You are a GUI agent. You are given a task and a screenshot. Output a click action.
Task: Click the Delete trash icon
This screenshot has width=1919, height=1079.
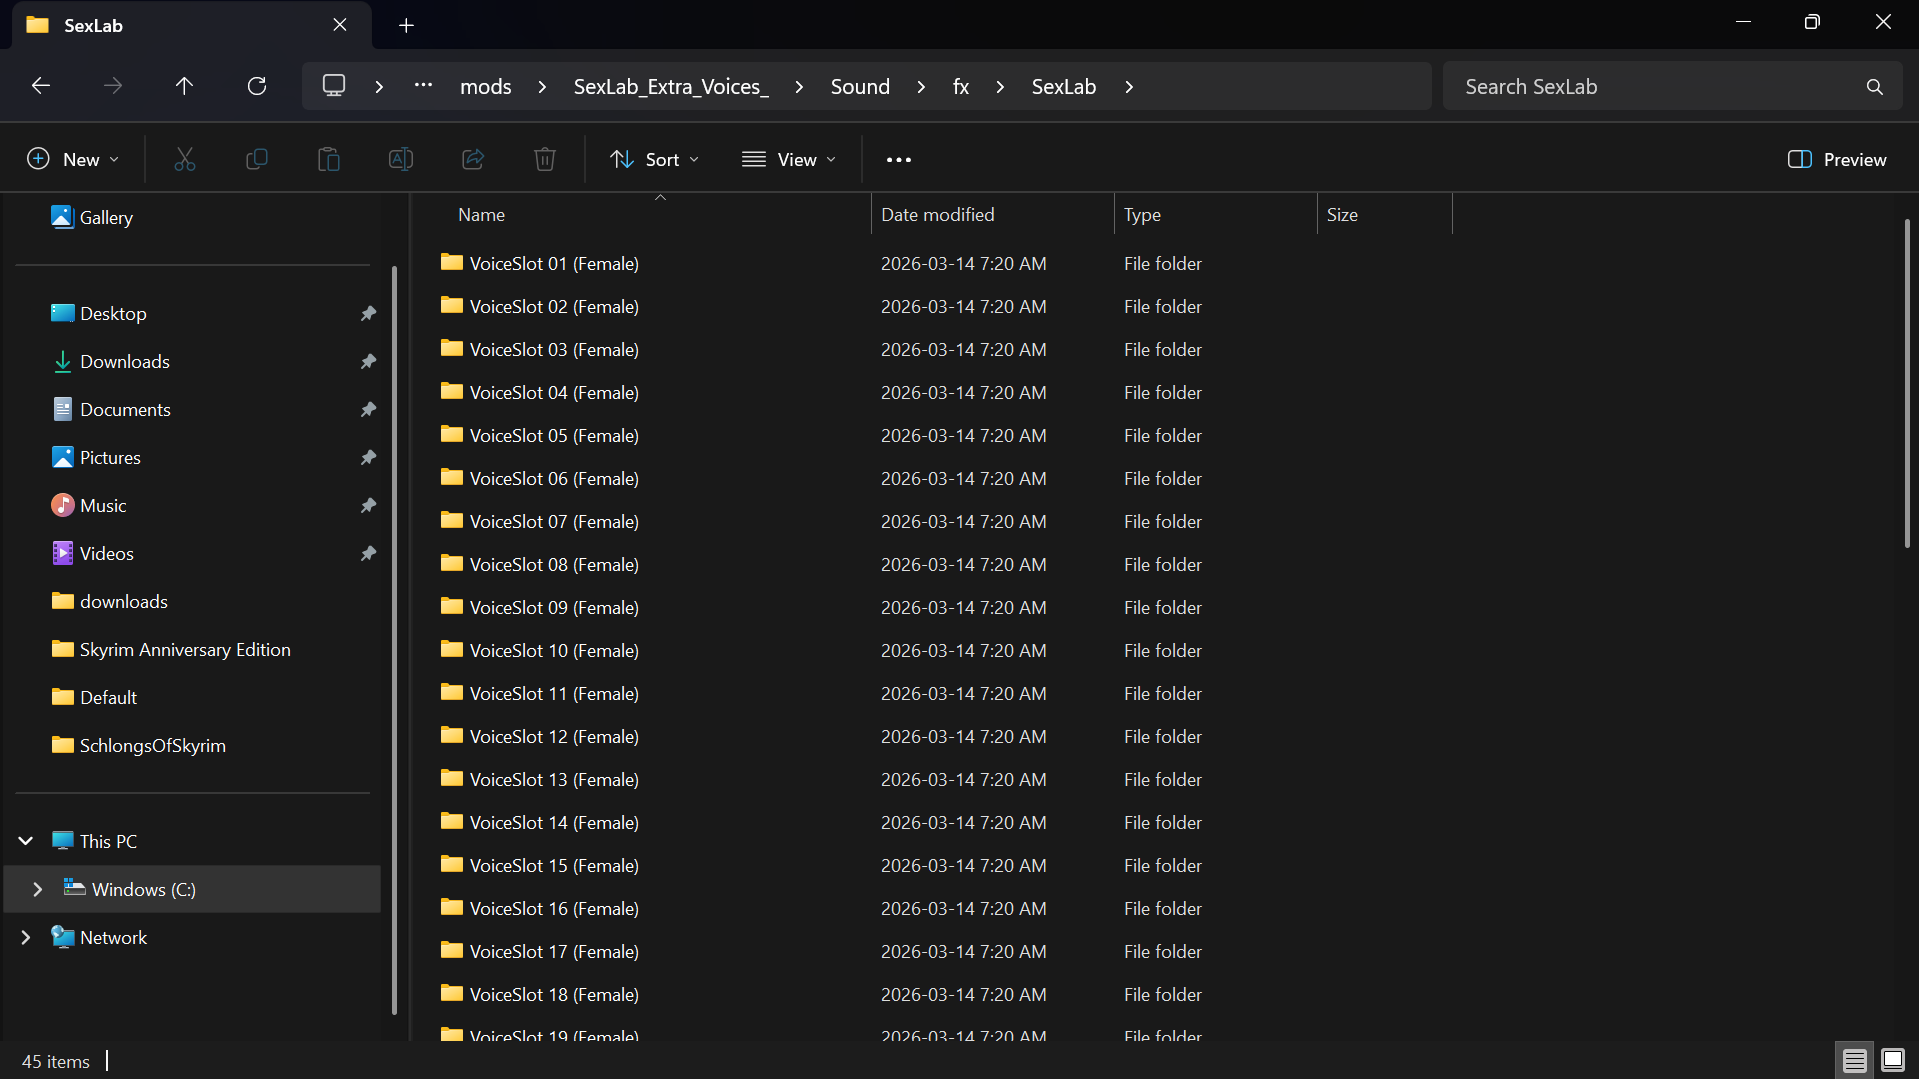click(545, 159)
